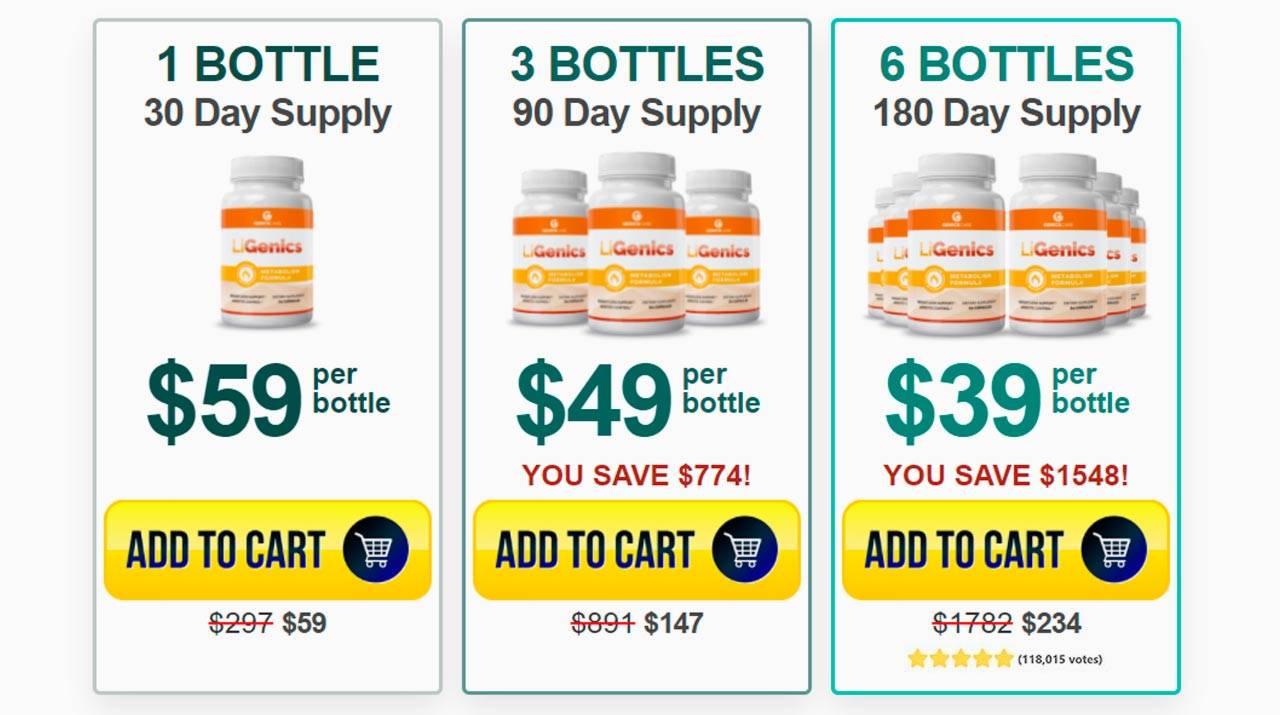Click the 118,015 votes label
This screenshot has width=1280, height=715.
click(x=1059, y=659)
